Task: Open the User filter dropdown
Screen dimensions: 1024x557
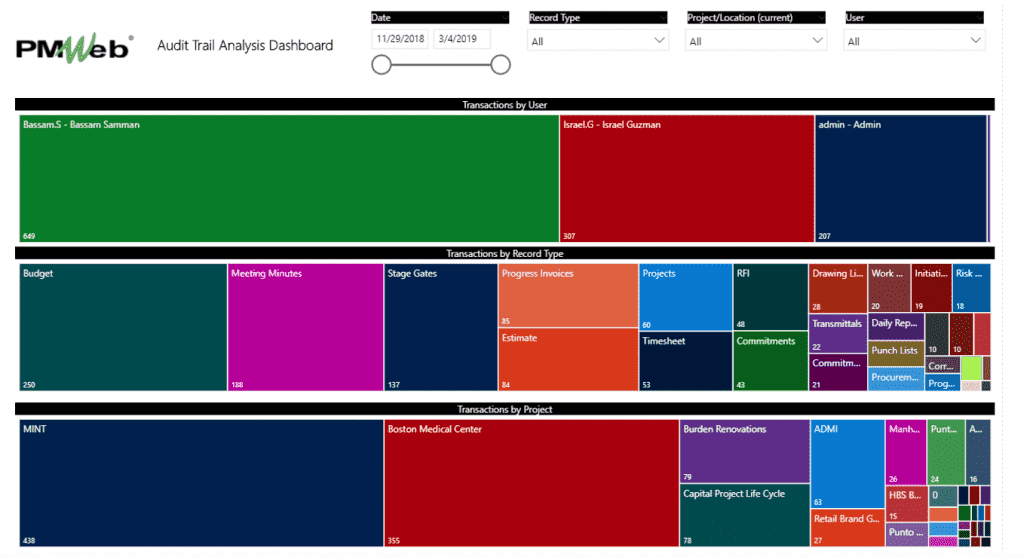Action: (914, 41)
